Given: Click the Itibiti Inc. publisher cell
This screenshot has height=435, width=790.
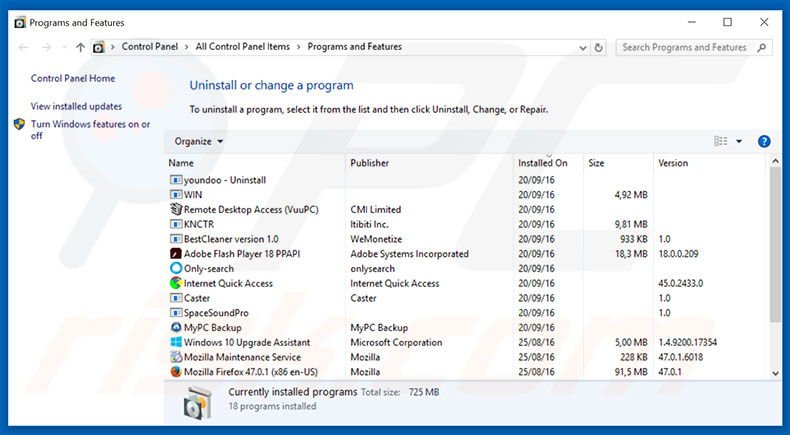Looking at the screenshot, I should coord(369,224).
